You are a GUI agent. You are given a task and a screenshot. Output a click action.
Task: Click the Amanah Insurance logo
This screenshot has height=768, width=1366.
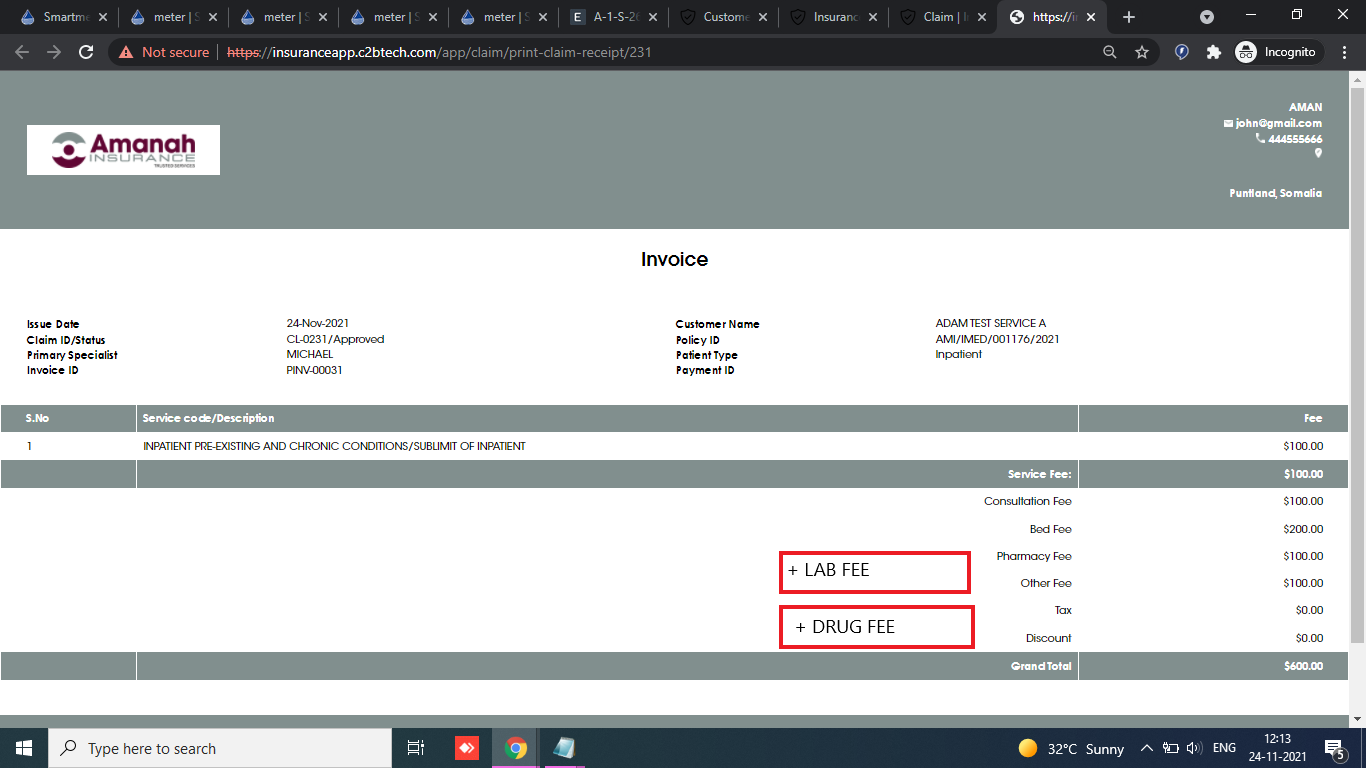pyautogui.click(x=123, y=150)
